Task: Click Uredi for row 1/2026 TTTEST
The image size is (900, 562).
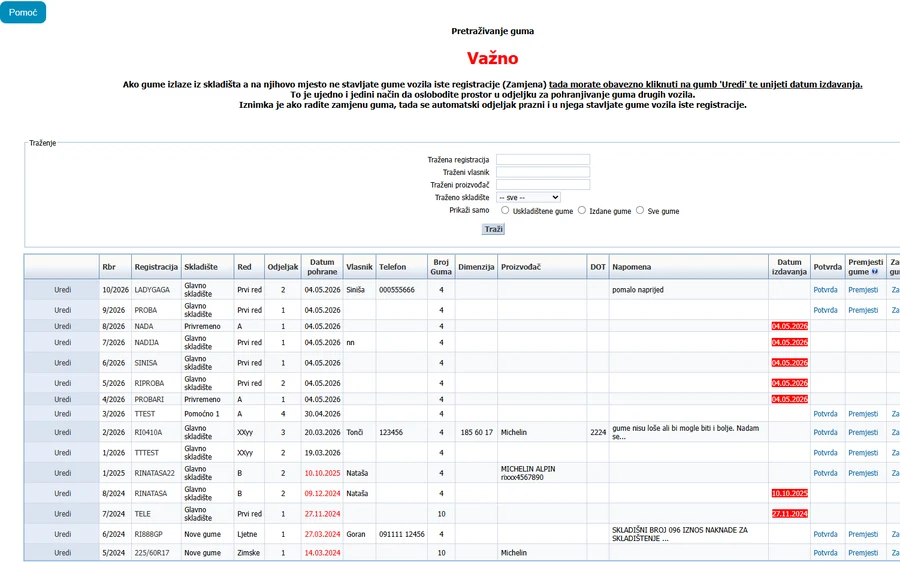Action: pyautogui.click(x=63, y=453)
